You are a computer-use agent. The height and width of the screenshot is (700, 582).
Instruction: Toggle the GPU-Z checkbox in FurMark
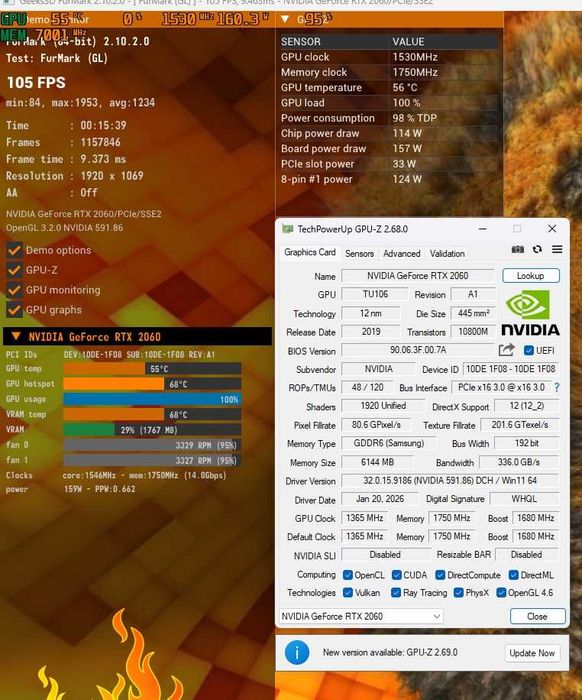pyautogui.click(x=14, y=270)
